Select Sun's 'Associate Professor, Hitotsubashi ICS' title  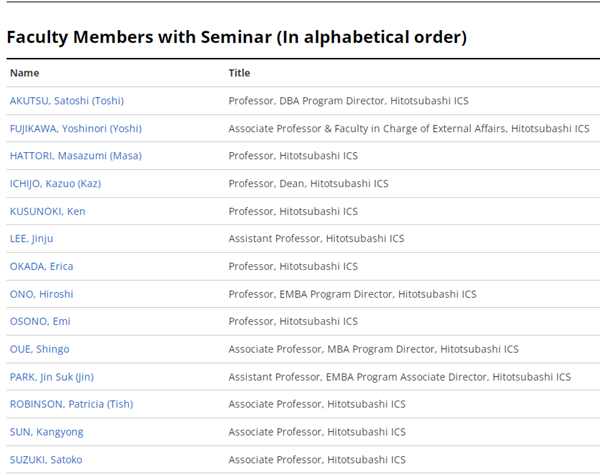(x=317, y=432)
